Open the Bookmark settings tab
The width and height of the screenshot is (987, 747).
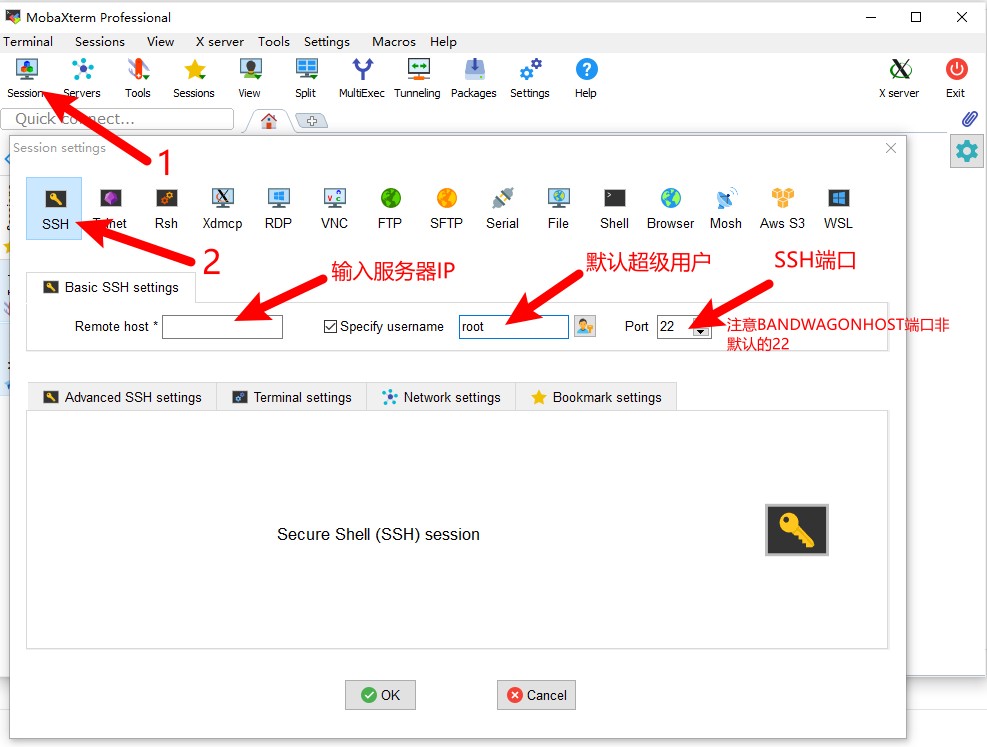[x=596, y=397]
